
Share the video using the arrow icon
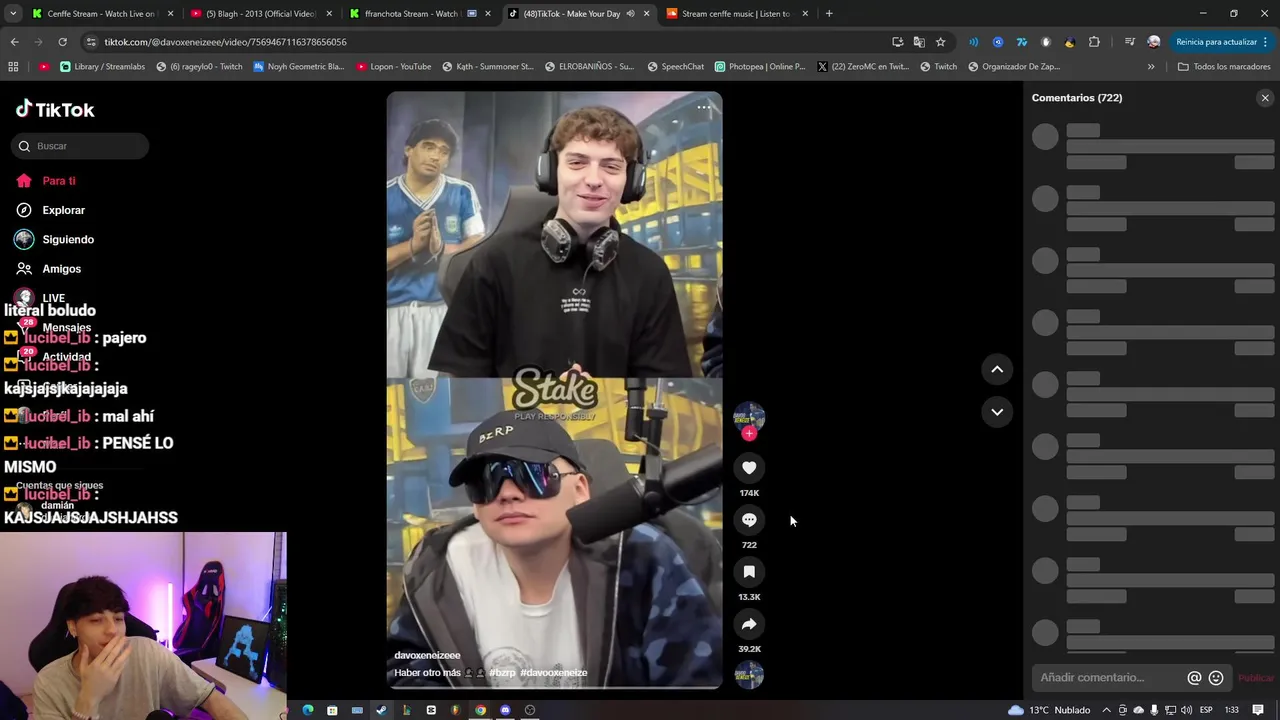pos(749,624)
